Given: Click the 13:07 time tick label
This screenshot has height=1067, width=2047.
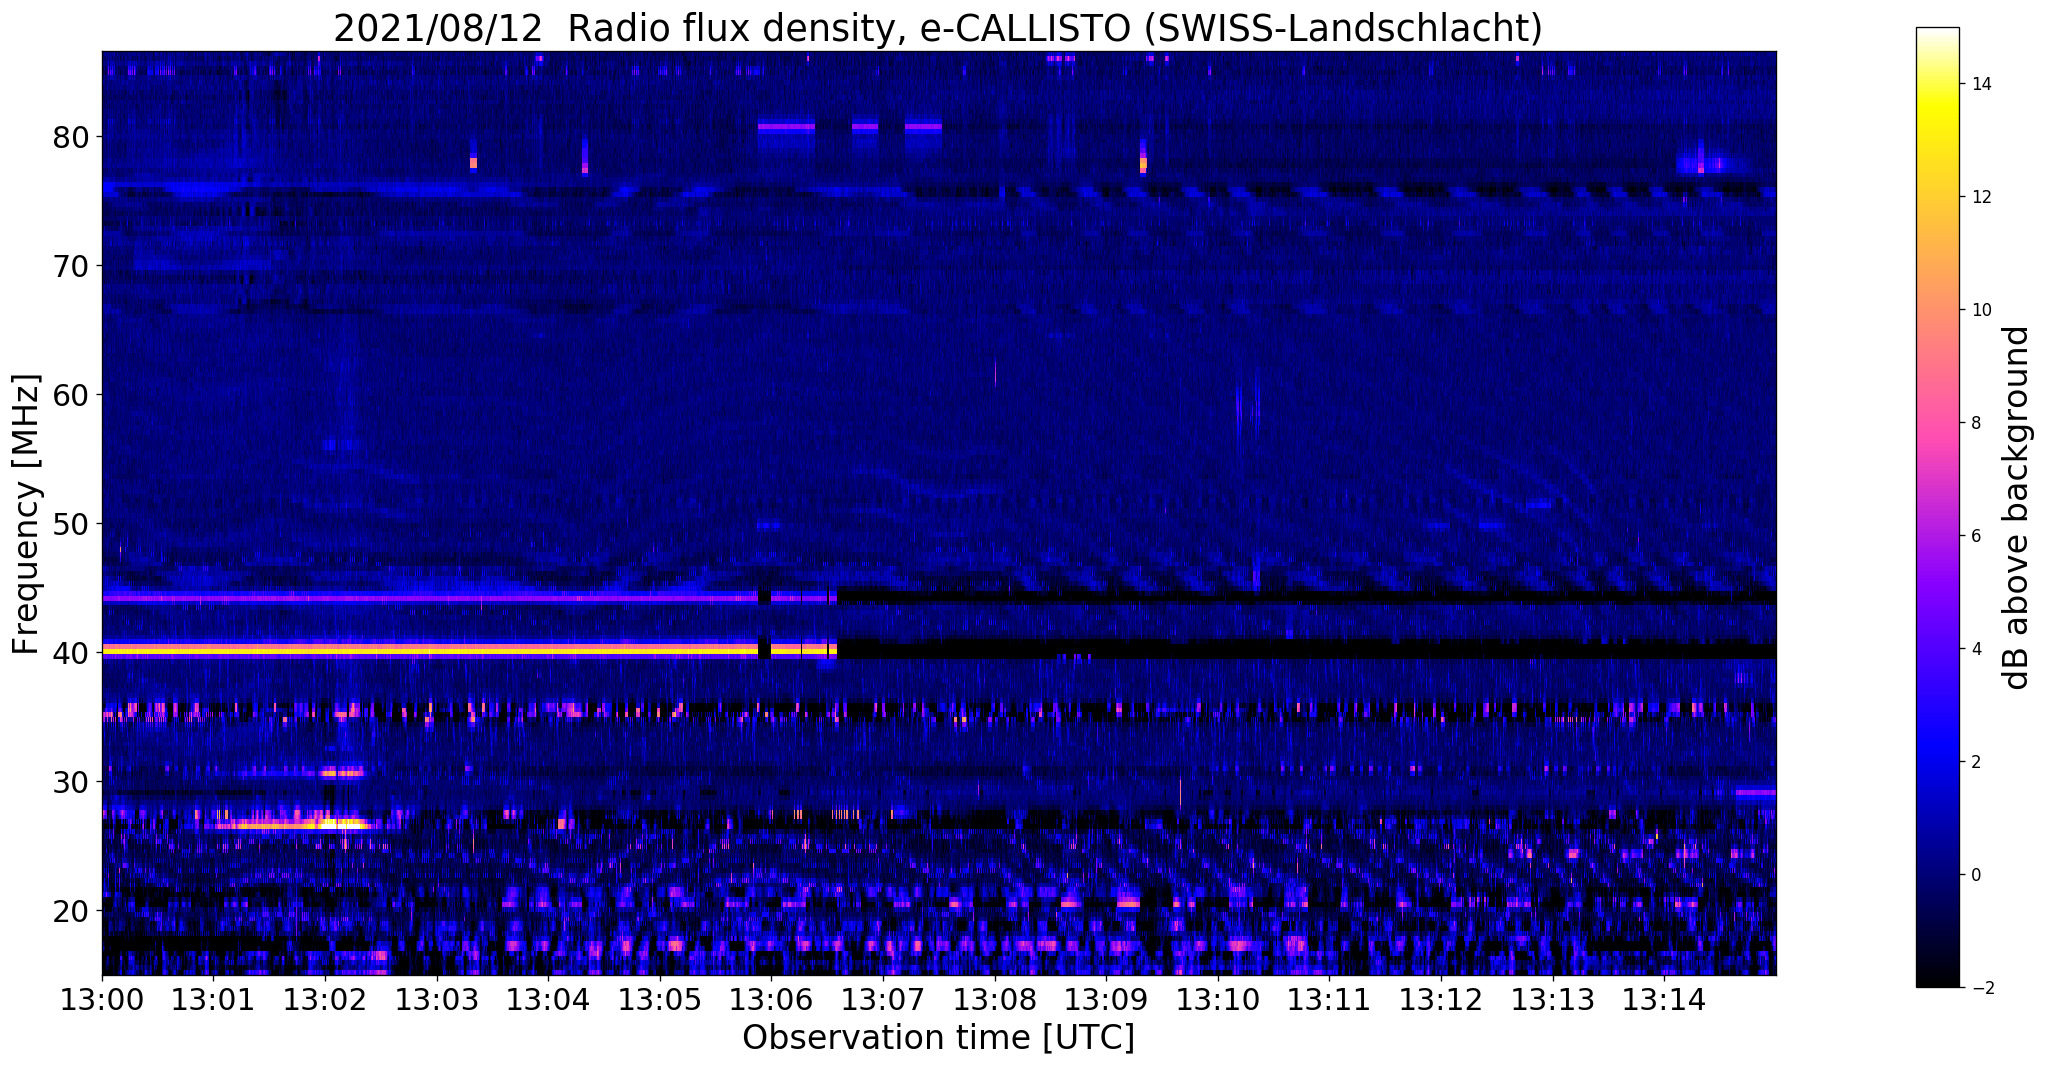Looking at the screenshot, I should tap(883, 1000).
